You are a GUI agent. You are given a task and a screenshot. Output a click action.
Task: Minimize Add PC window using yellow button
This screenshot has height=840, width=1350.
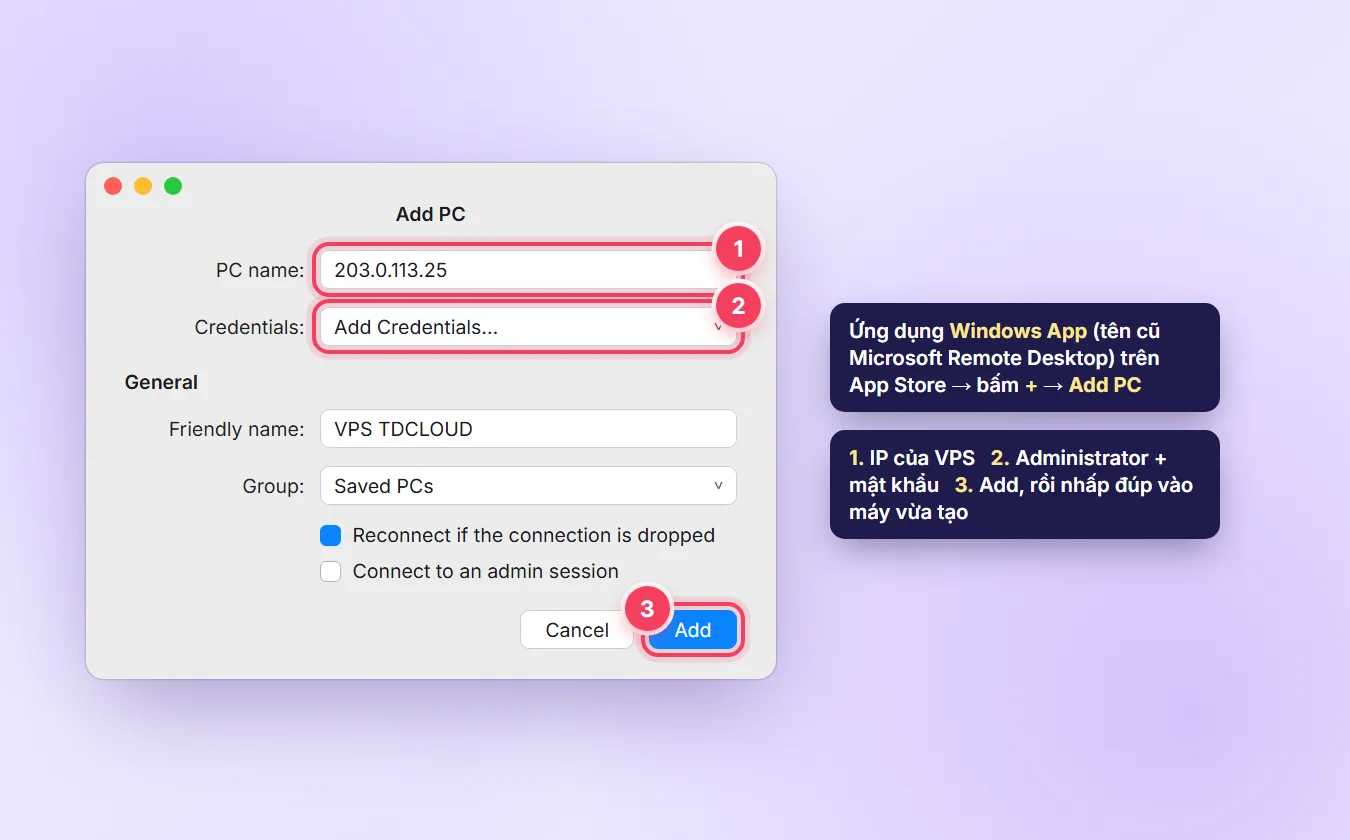click(x=143, y=186)
